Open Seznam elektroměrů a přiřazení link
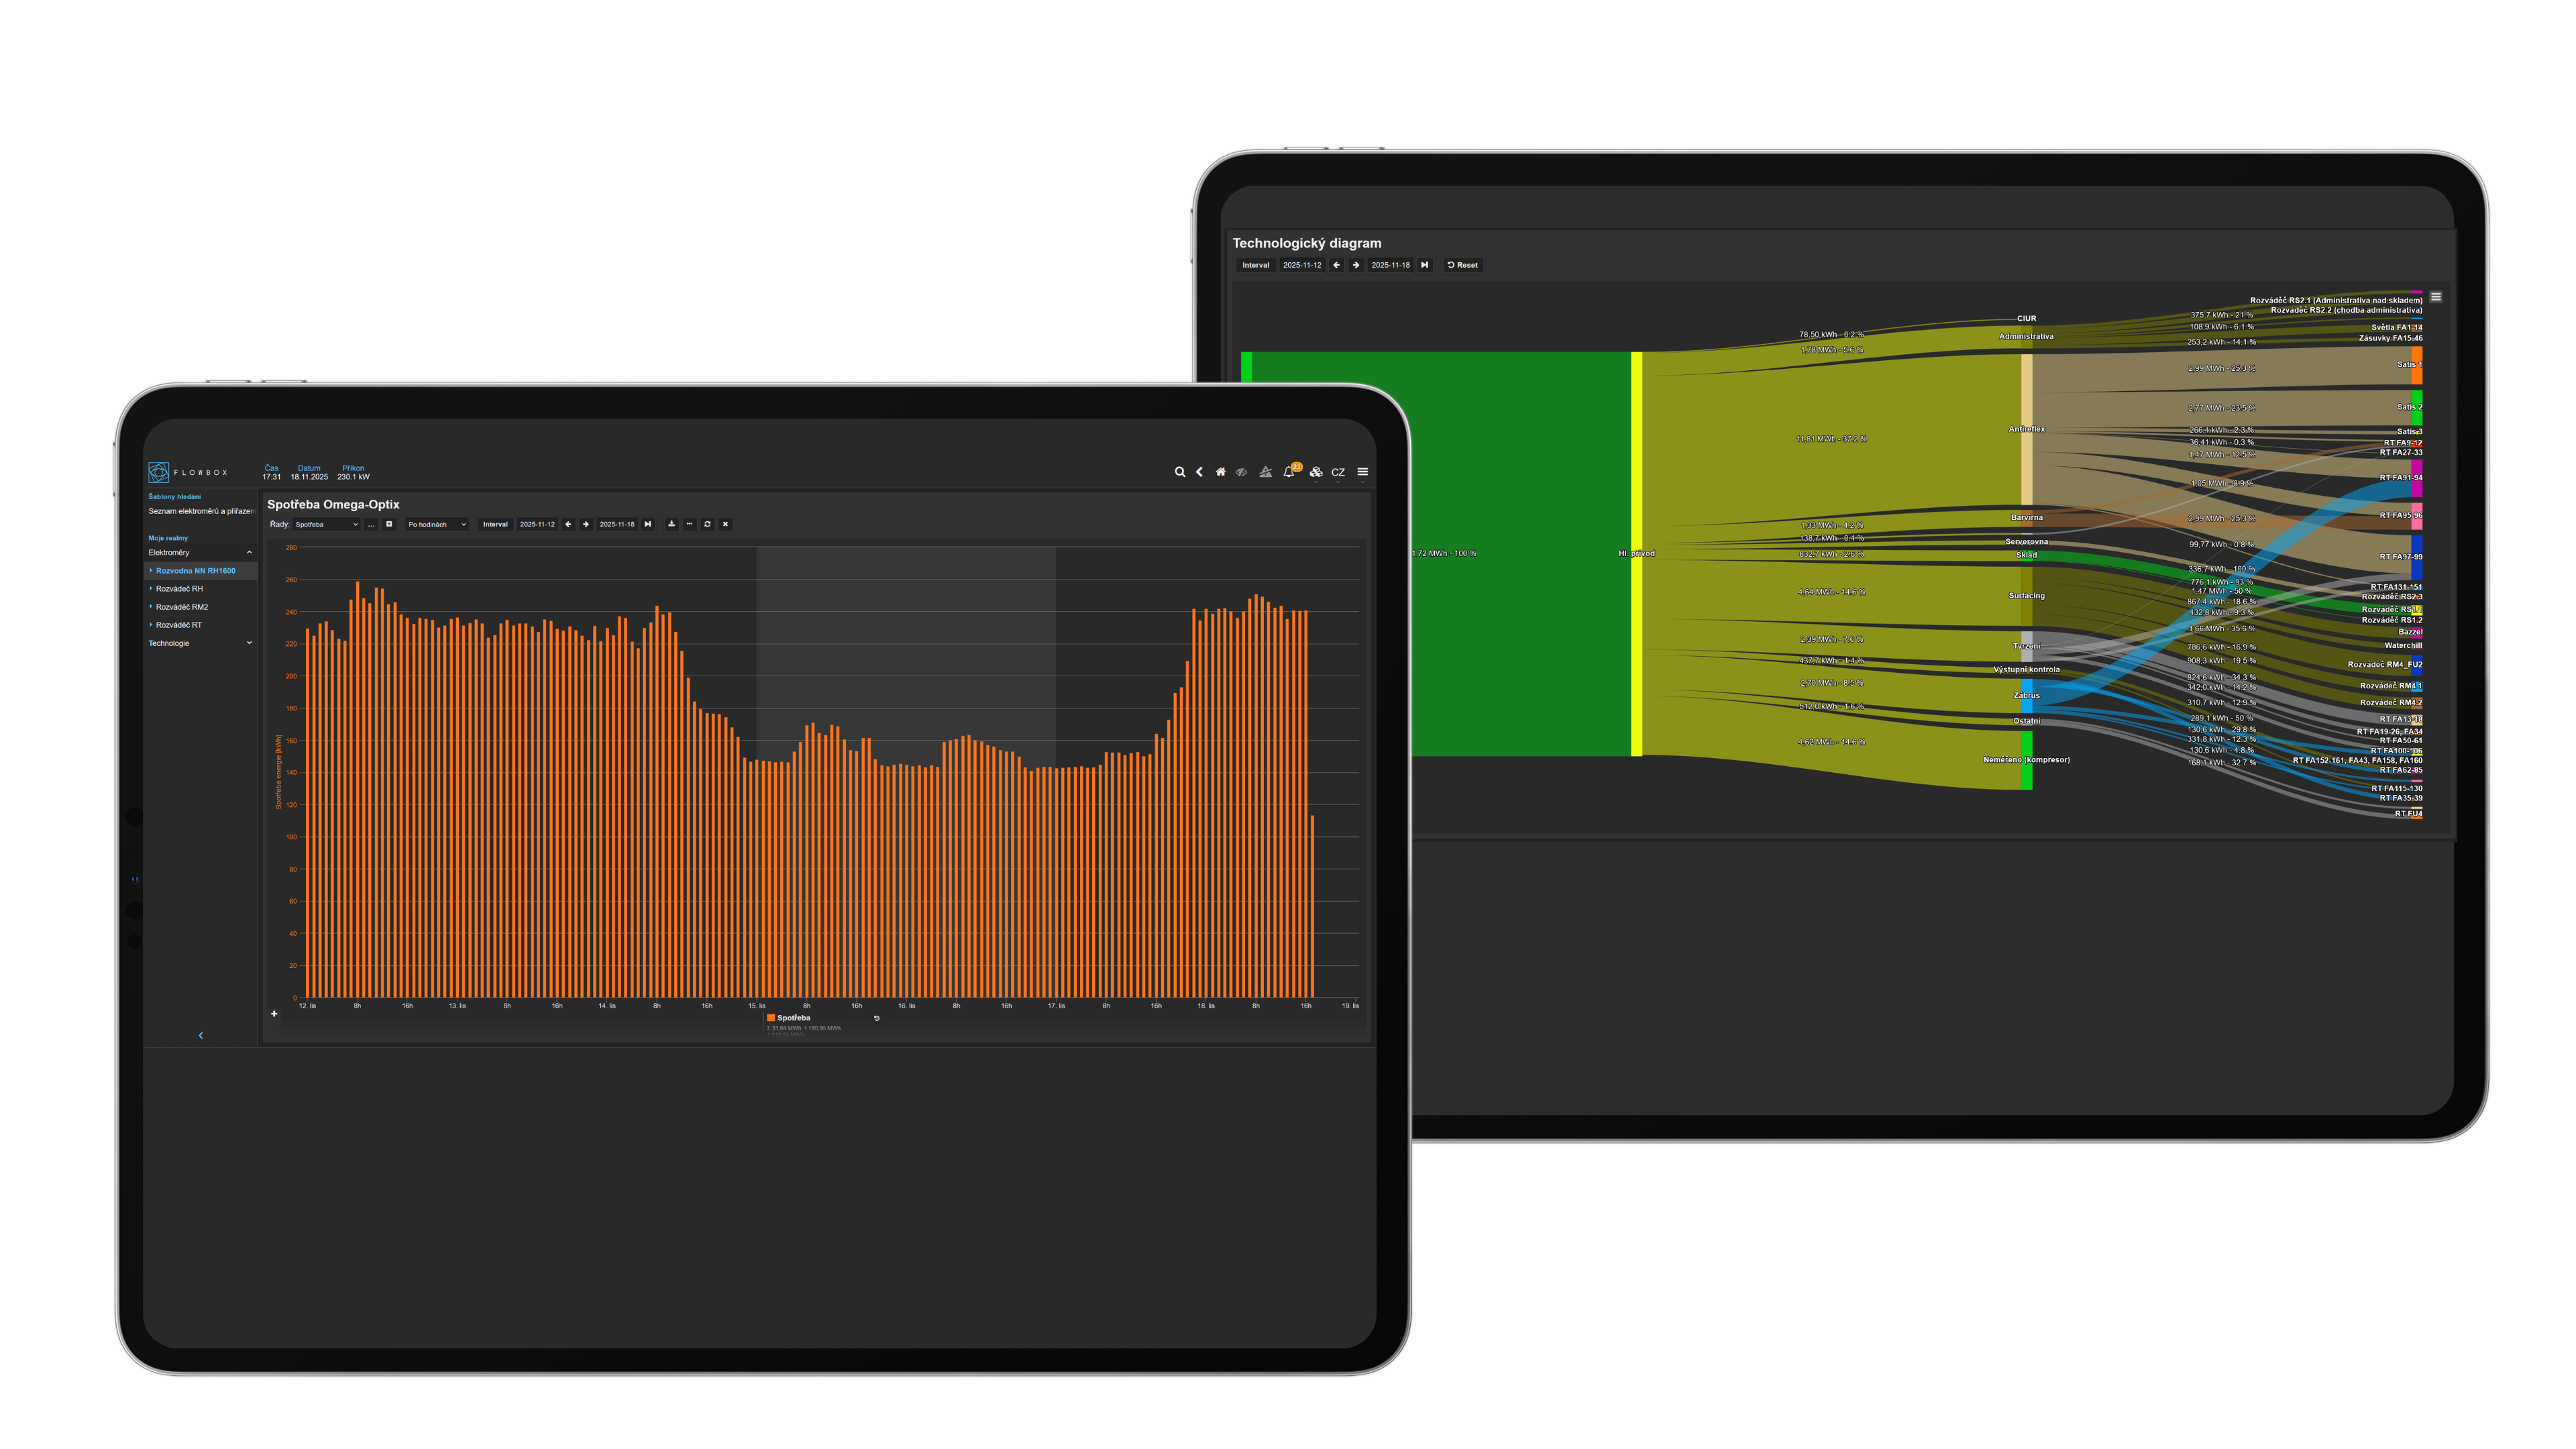This screenshot has height=1449, width=2576. tap(201, 511)
